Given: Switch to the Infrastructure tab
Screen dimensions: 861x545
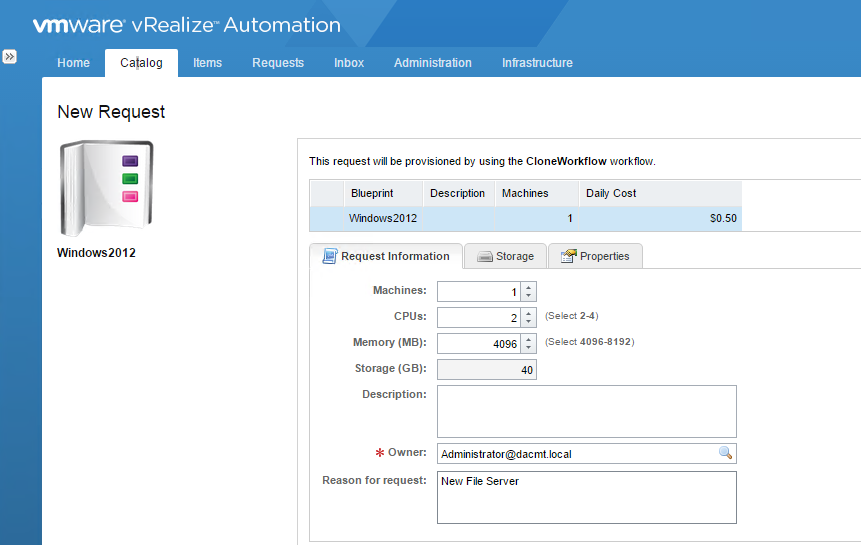Looking at the screenshot, I should point(537,63).
